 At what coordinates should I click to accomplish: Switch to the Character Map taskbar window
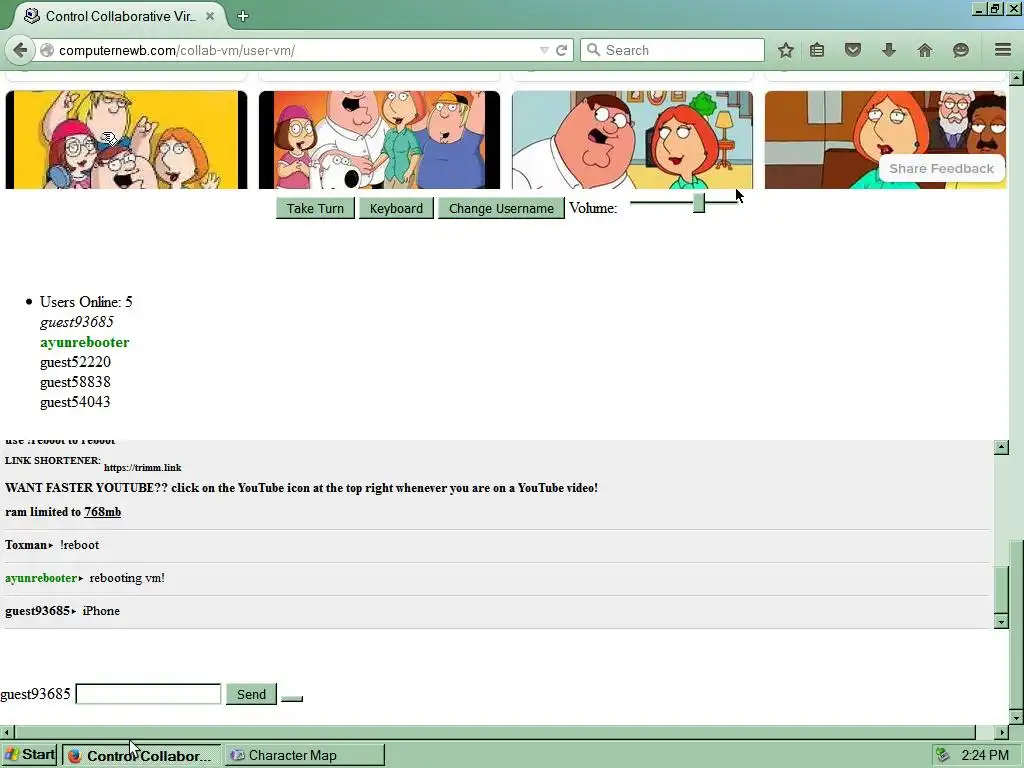coord(306,756)
